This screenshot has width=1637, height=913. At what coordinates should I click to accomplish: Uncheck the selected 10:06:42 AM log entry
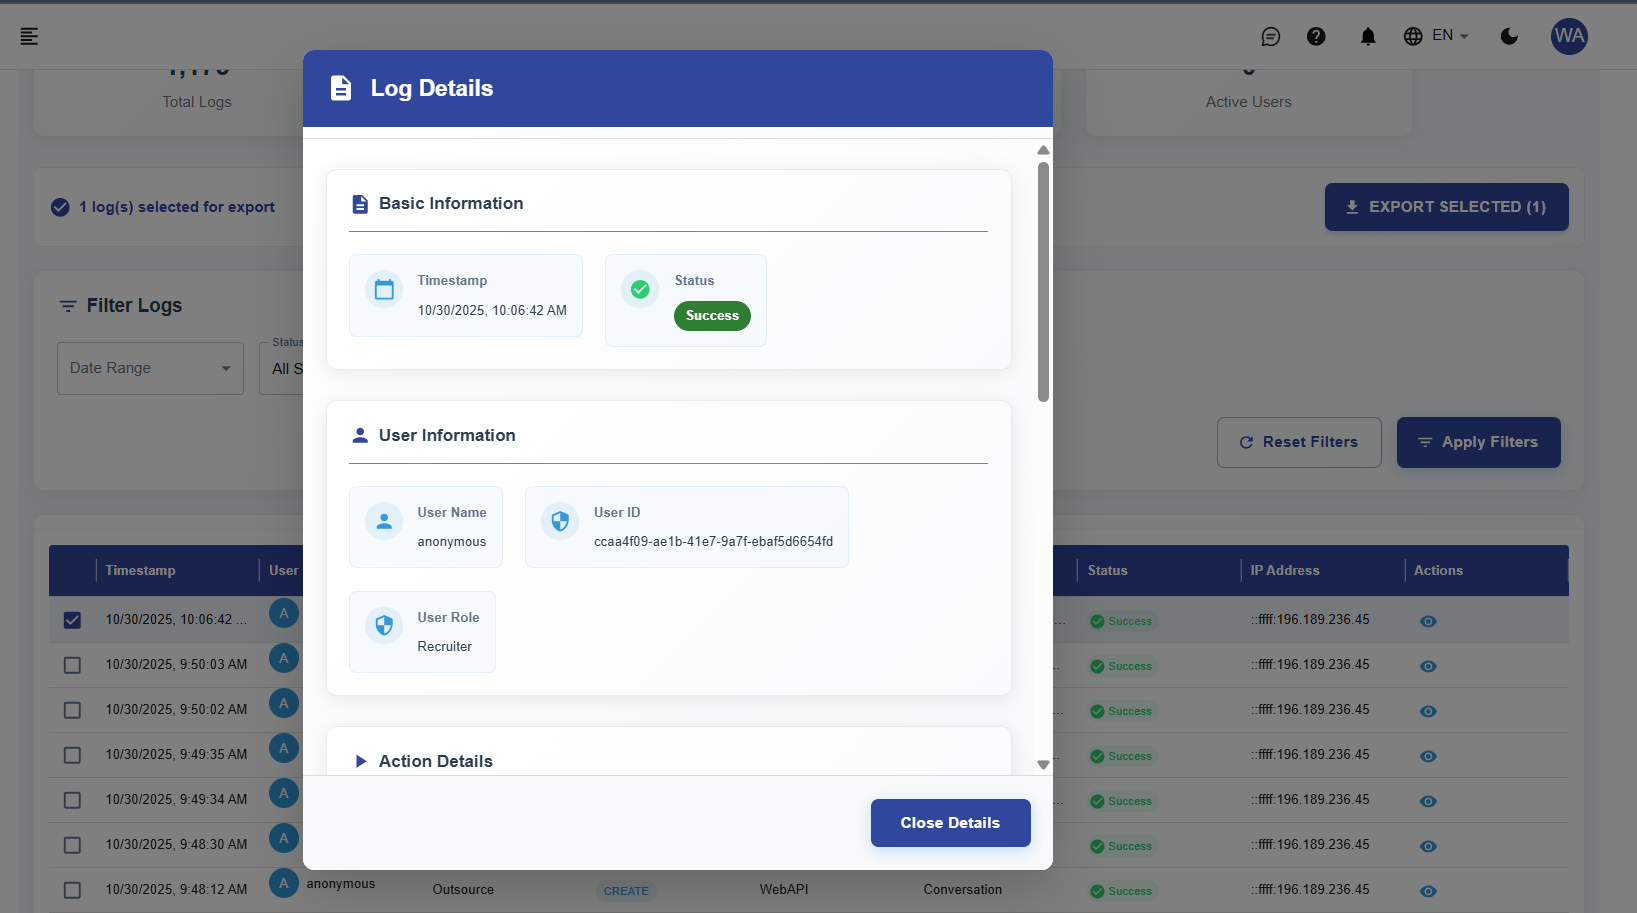point(72,620)
